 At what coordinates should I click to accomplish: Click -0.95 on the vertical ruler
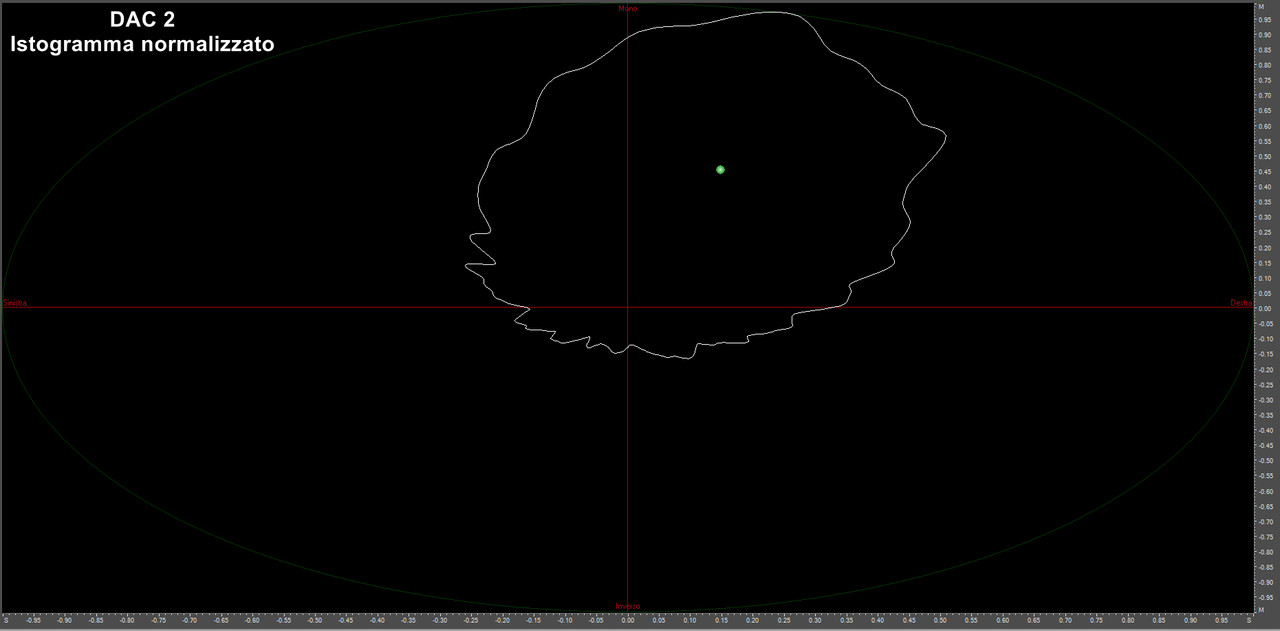[x=1265, y=598]
